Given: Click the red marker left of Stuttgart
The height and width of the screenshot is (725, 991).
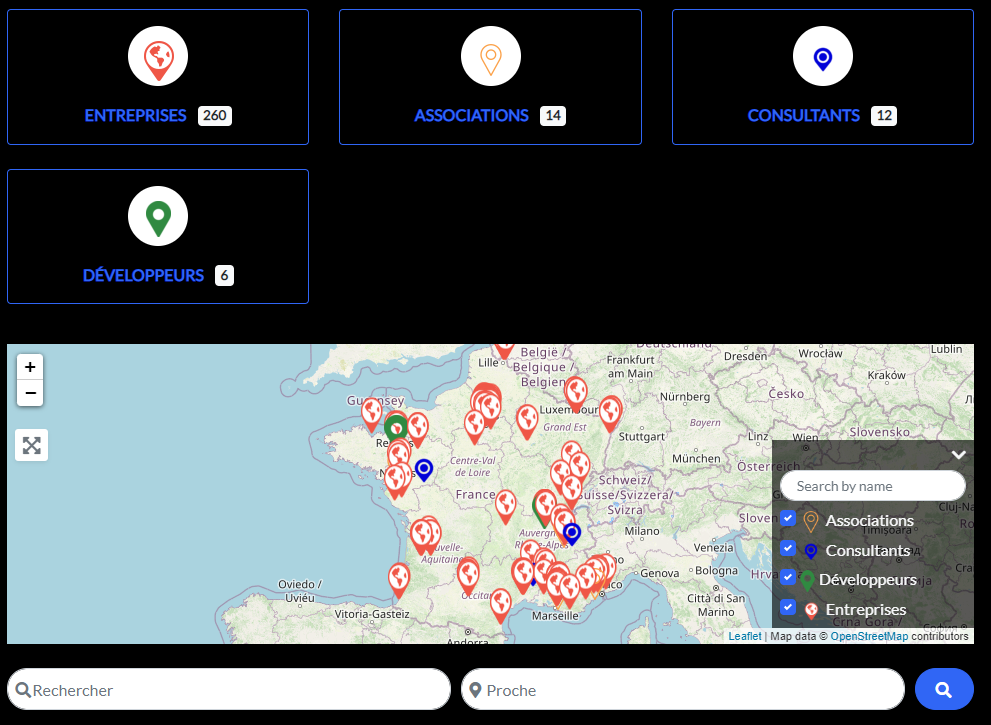Looking at the screenshot, I should (x=611, y=413).
